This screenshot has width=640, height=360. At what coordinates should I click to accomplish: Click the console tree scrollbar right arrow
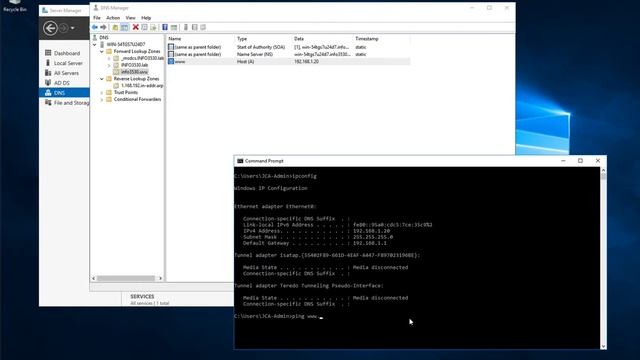pyautogui.click(x=160, y=278)
